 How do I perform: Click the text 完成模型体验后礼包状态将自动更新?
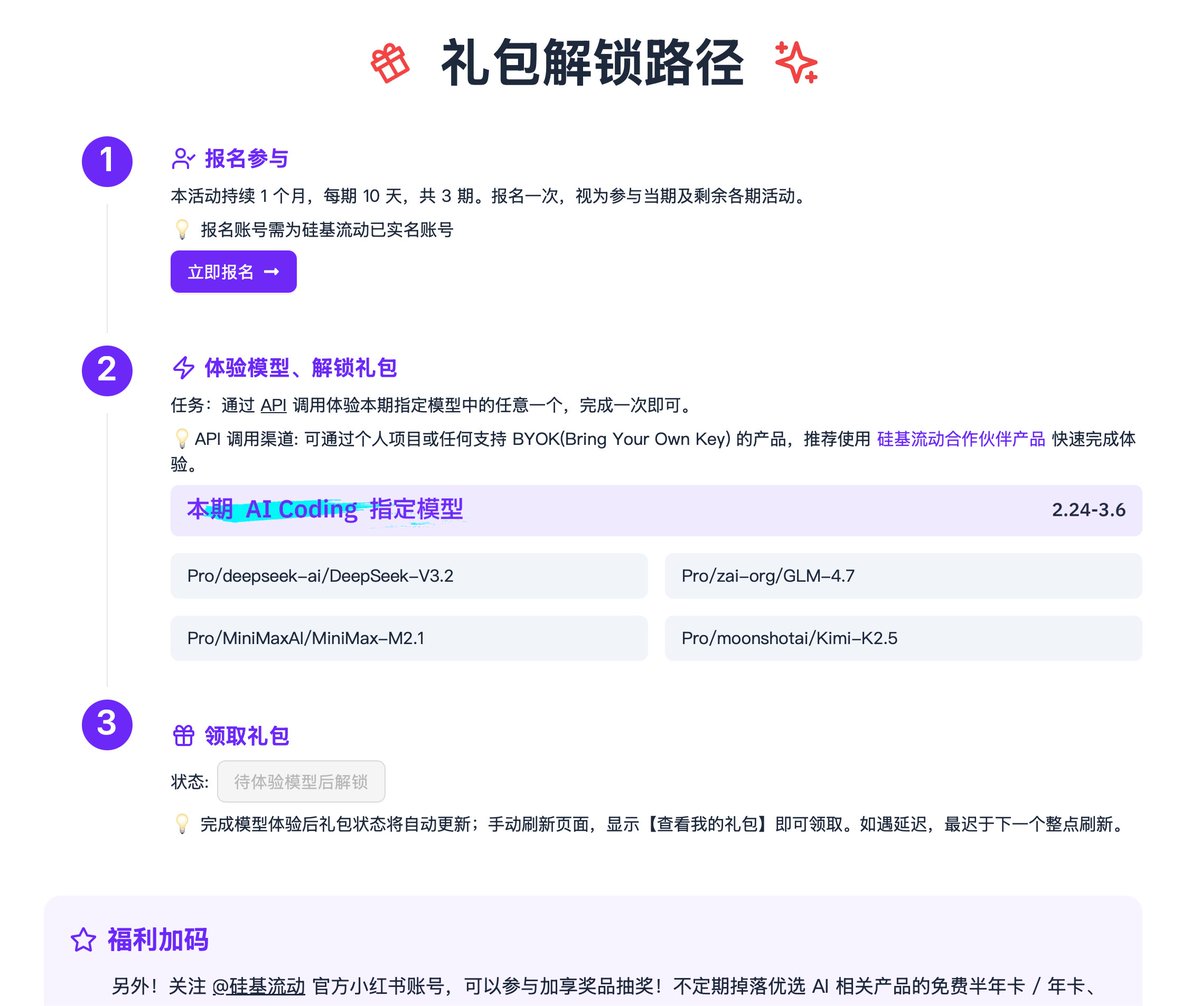[337, 825]
